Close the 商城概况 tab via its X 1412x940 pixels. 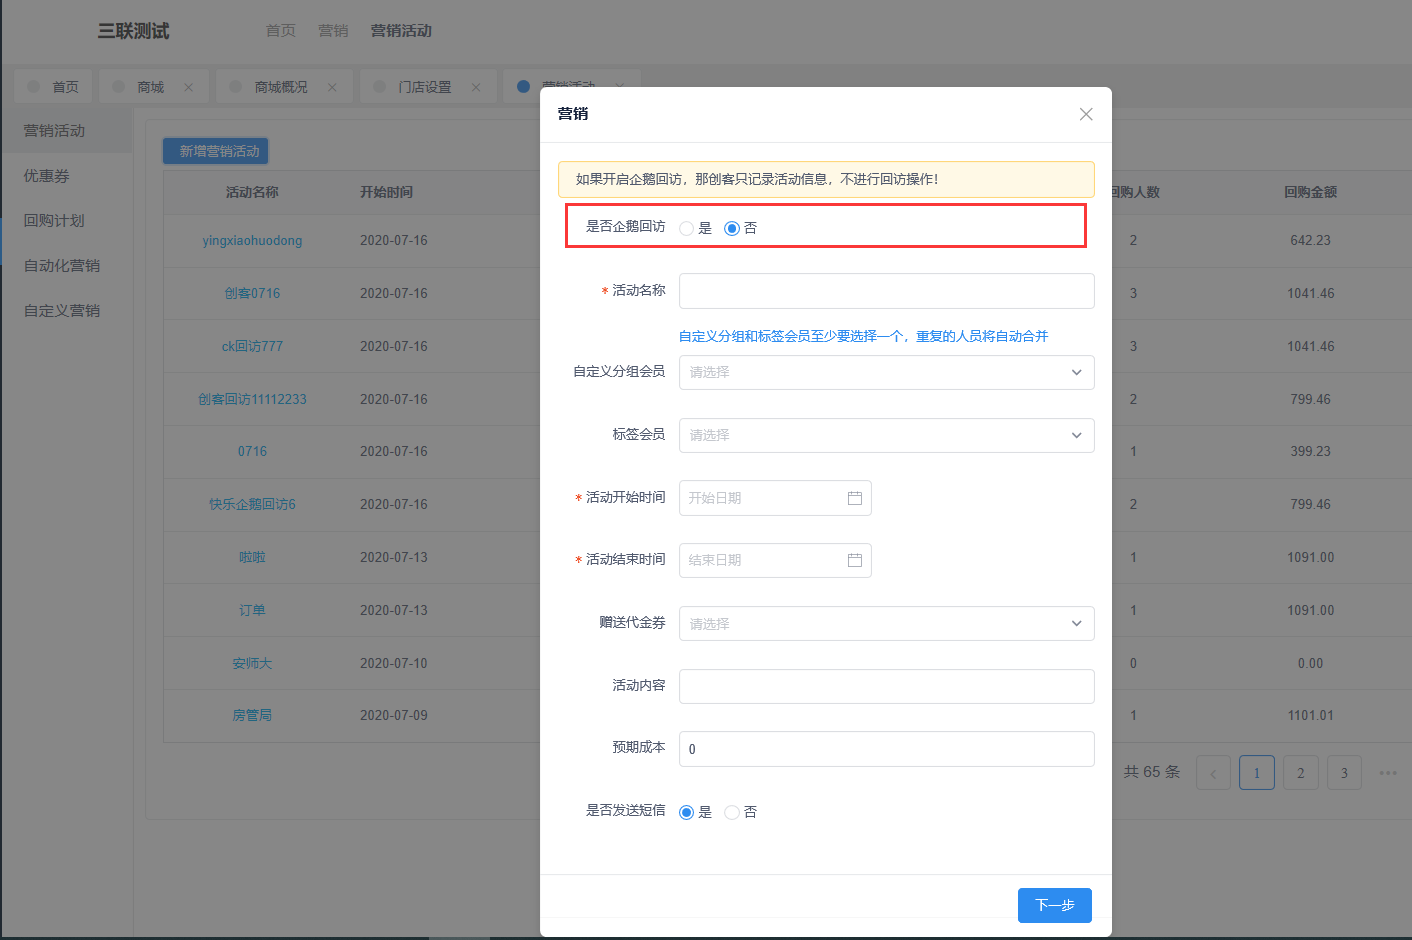pyautogui.click(x=332, y=87)
